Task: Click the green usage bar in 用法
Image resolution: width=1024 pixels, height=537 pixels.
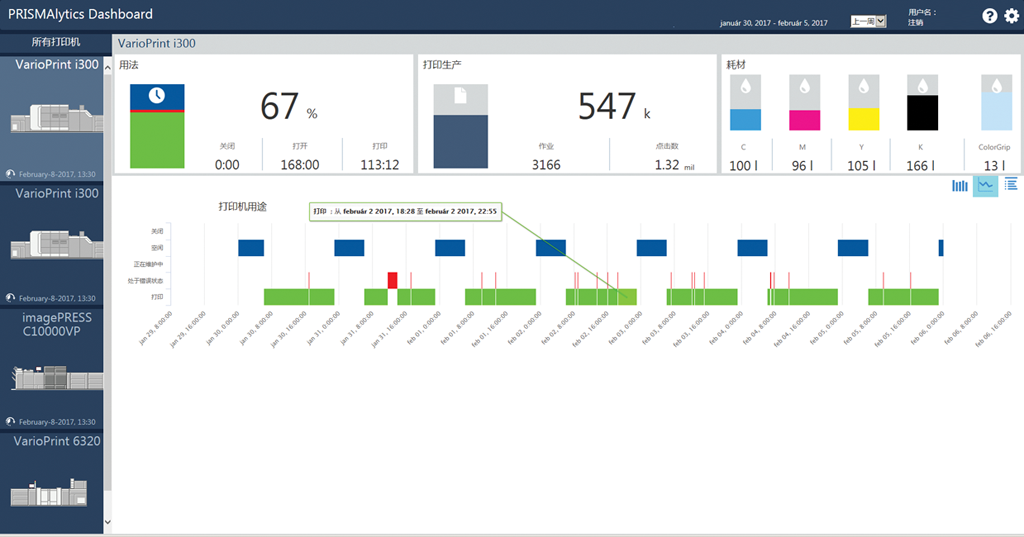Action: [x=157, y=140]
